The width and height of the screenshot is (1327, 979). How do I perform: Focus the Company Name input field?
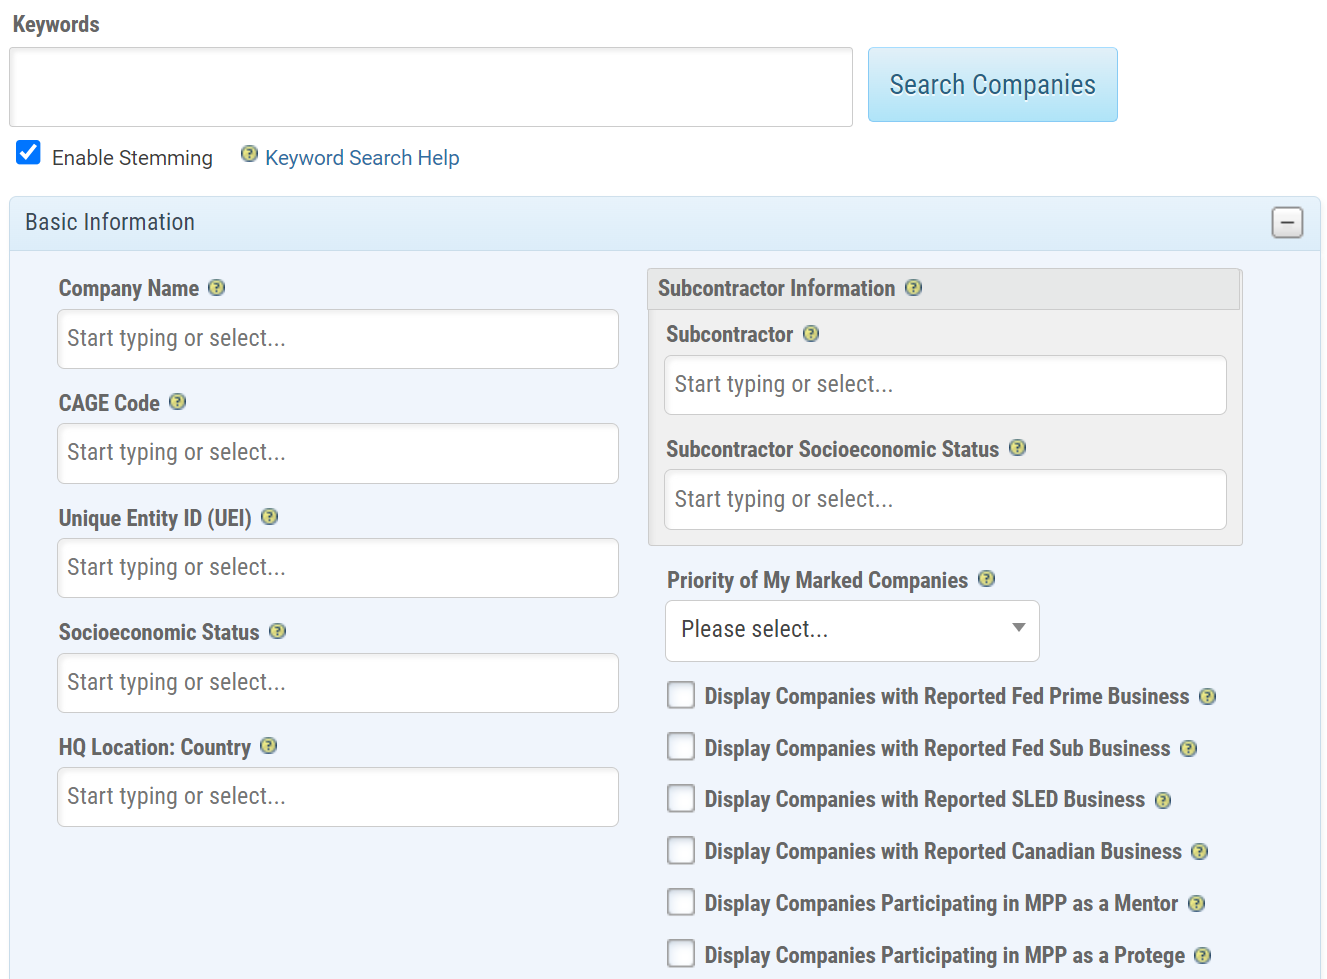[x=337, y=339]
